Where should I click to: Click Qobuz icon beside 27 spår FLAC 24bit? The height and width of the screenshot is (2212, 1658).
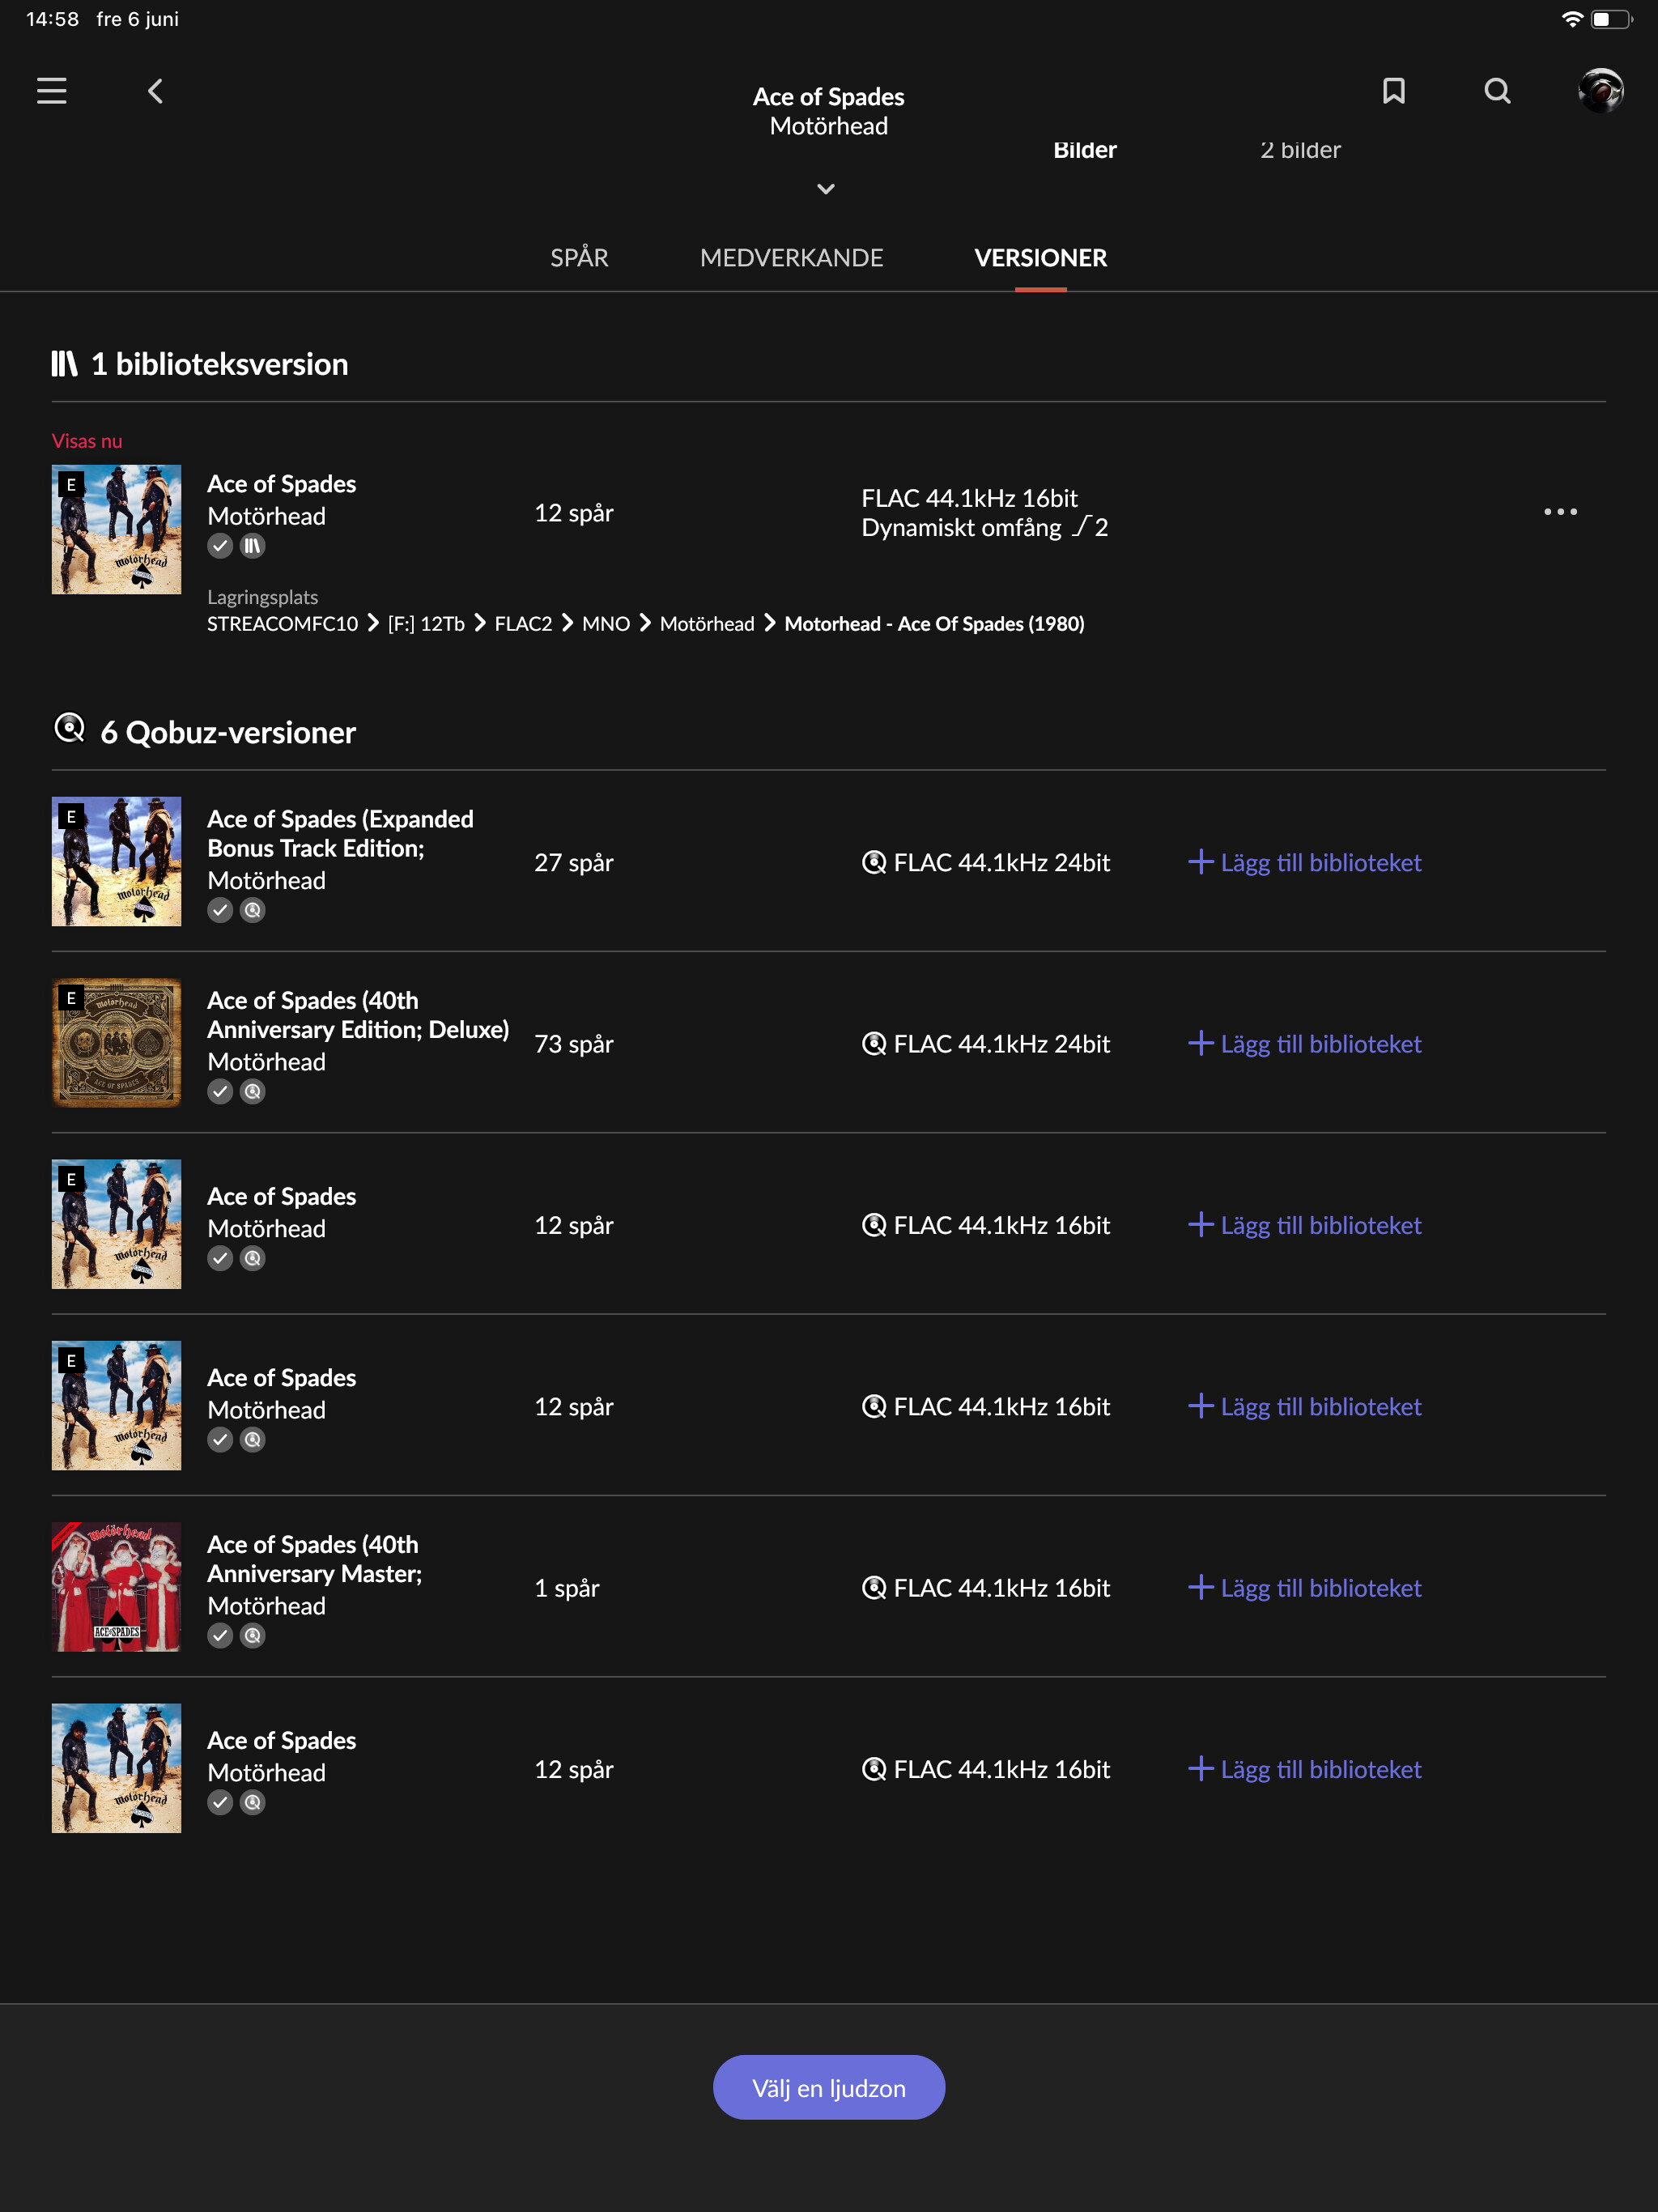click(x=874, y=862)
